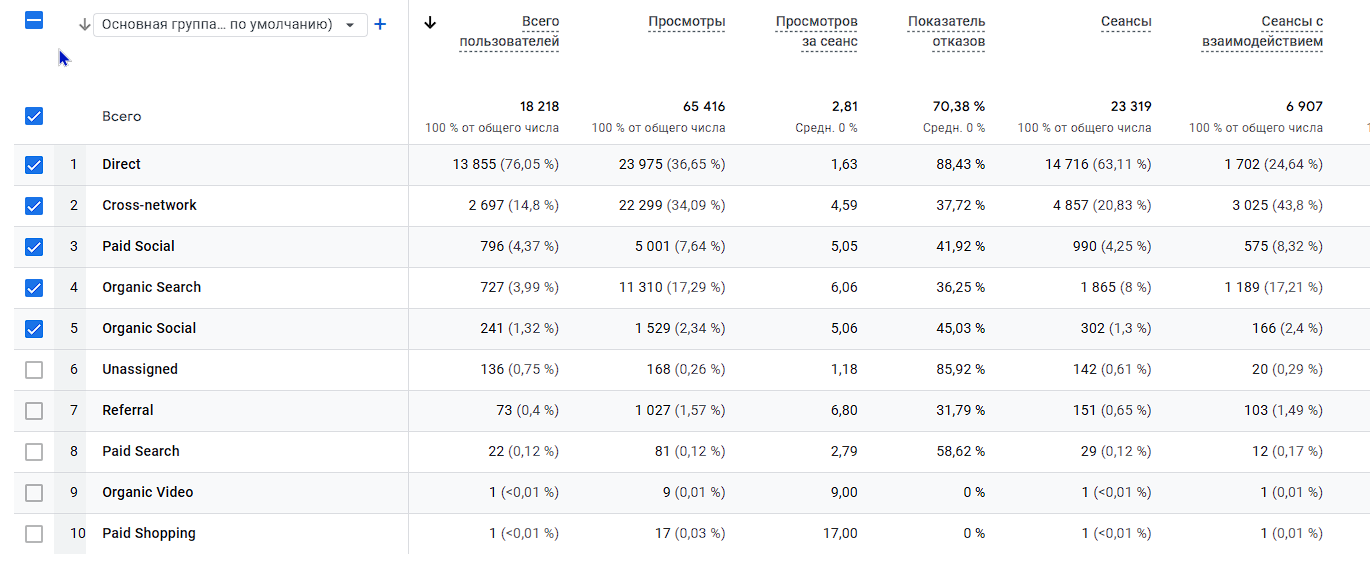This screenshot has width=1370, height=580.
Task: Sort by the Просмотры column header
Action: click(686, 22)
